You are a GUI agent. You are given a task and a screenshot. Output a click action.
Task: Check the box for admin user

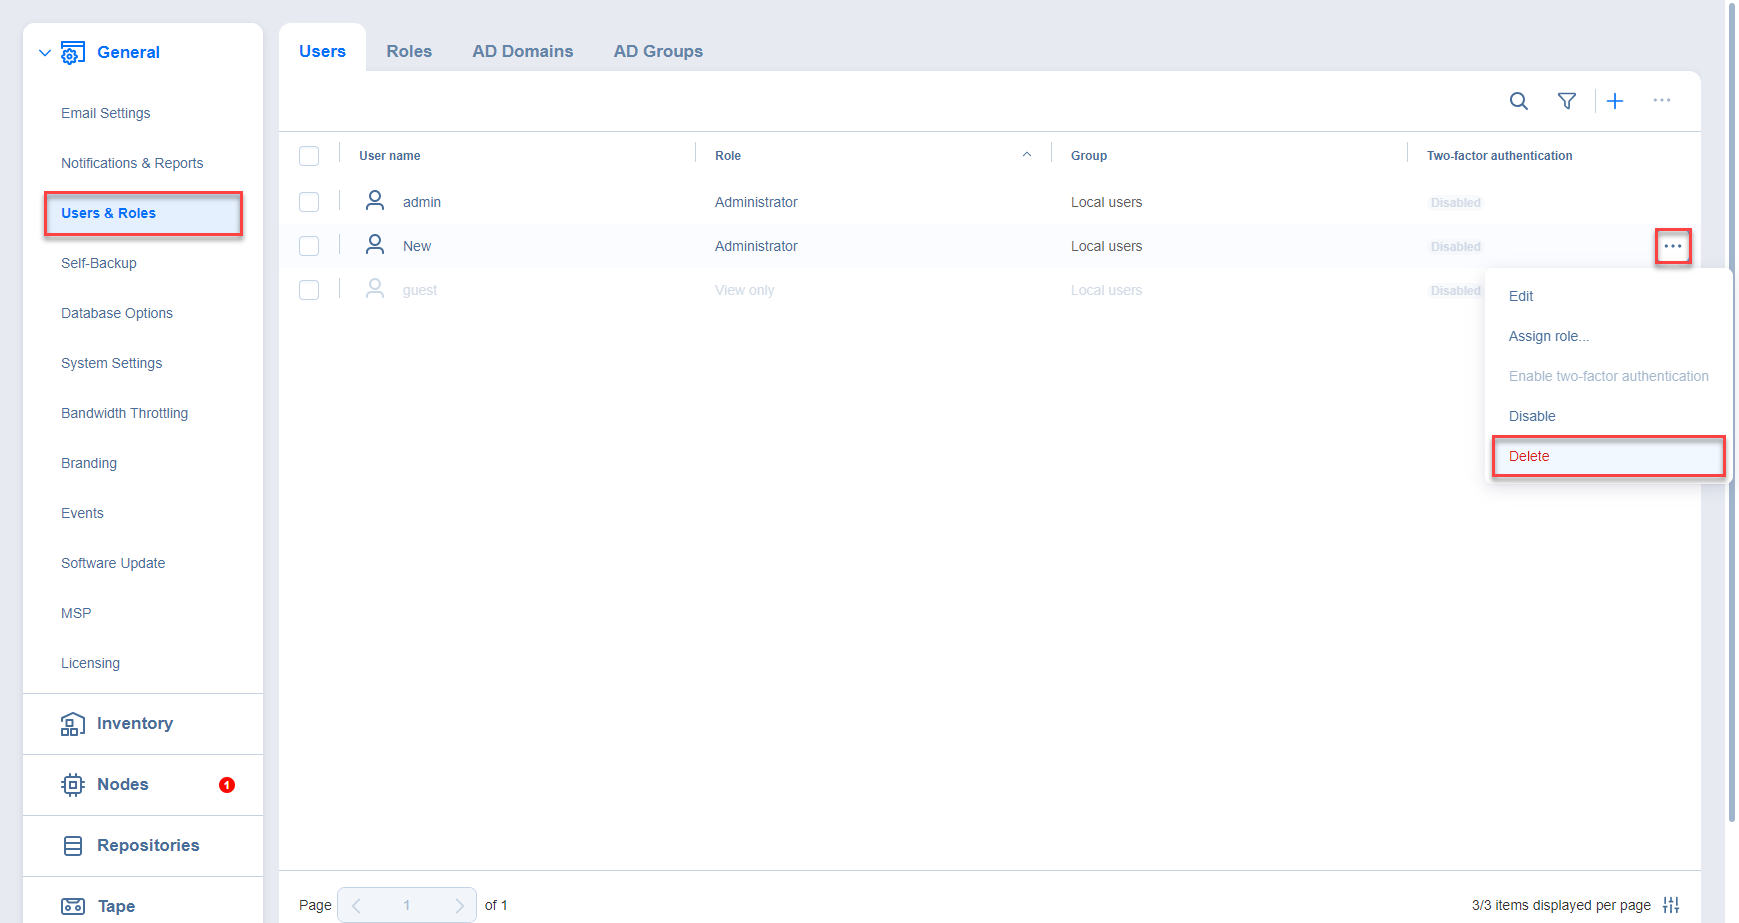pos(309,202)
